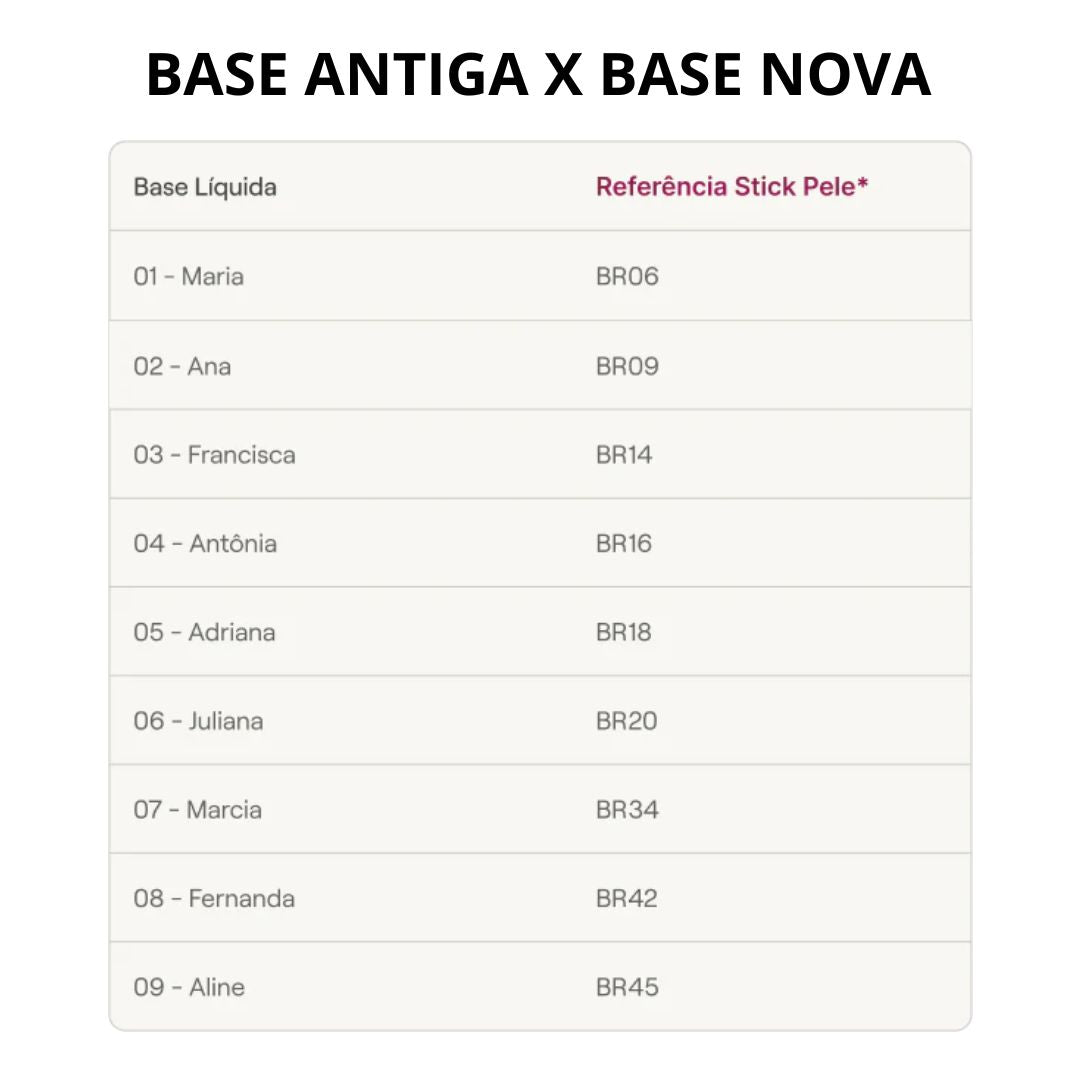The width and height of the screenshot is (1080, 1080).
Task: Choose the 08 - Fernanda entry
Action: pos(214,898)
